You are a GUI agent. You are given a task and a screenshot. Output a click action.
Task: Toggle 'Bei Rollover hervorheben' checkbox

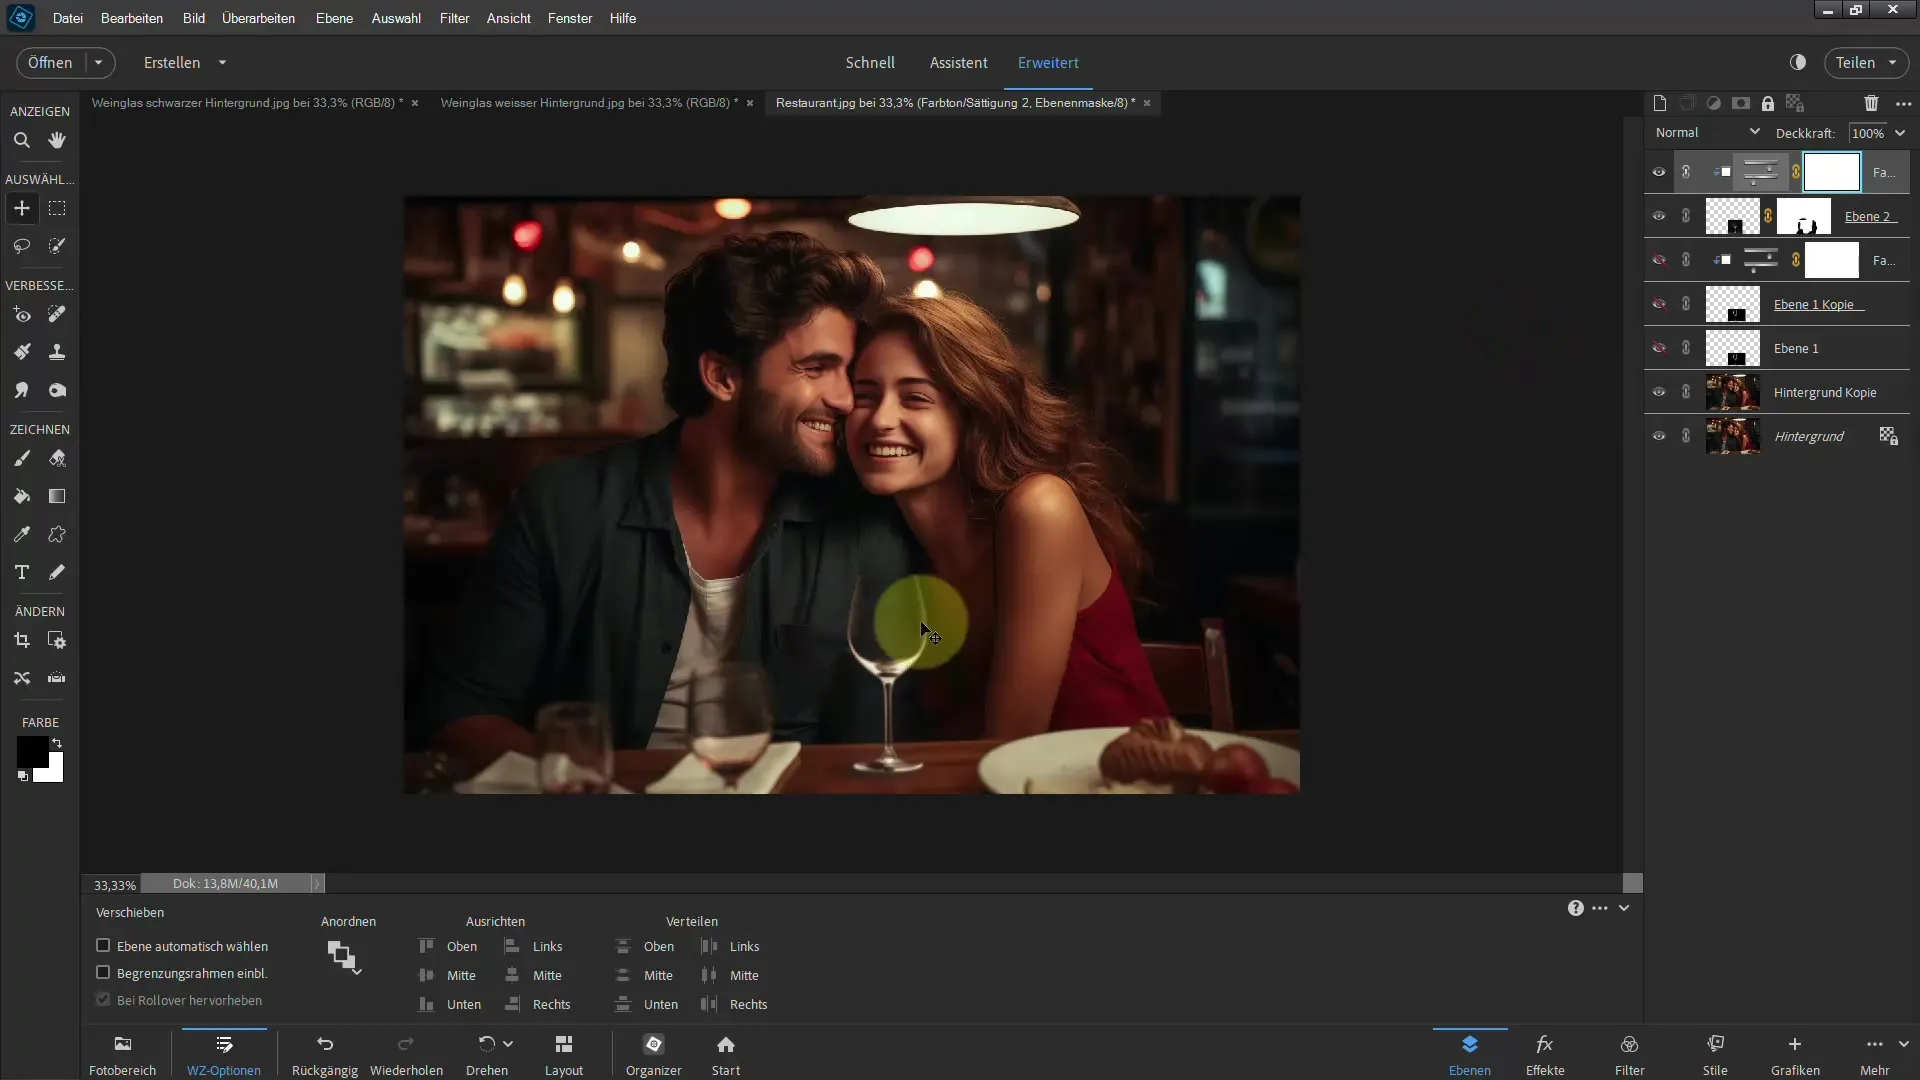tap(102, 1000)
